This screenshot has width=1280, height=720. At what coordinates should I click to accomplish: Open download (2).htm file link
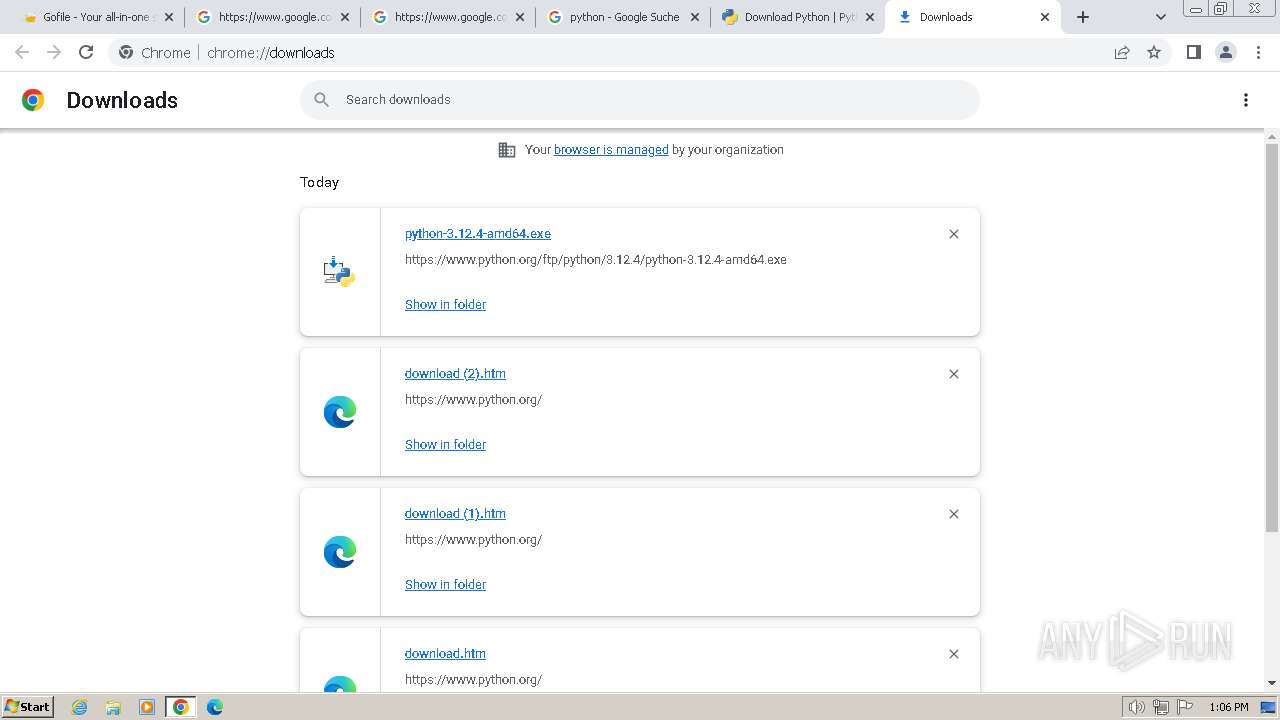click(x=455, y=374)
